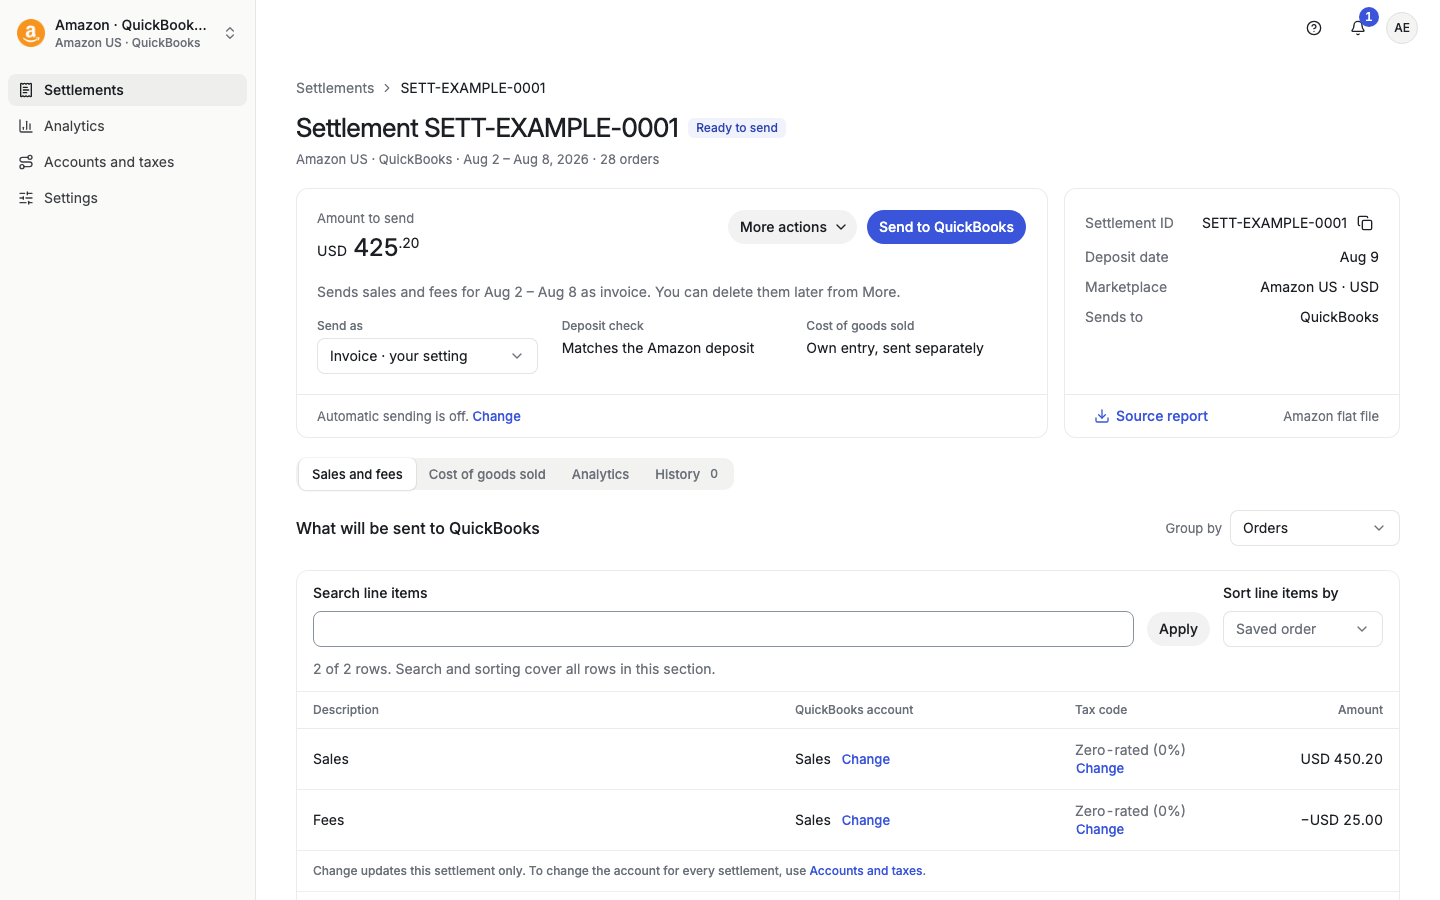Click the Deposit date Aug 9 value
Viewport: 1440px width, 900px height.
tap(1359, 257)
